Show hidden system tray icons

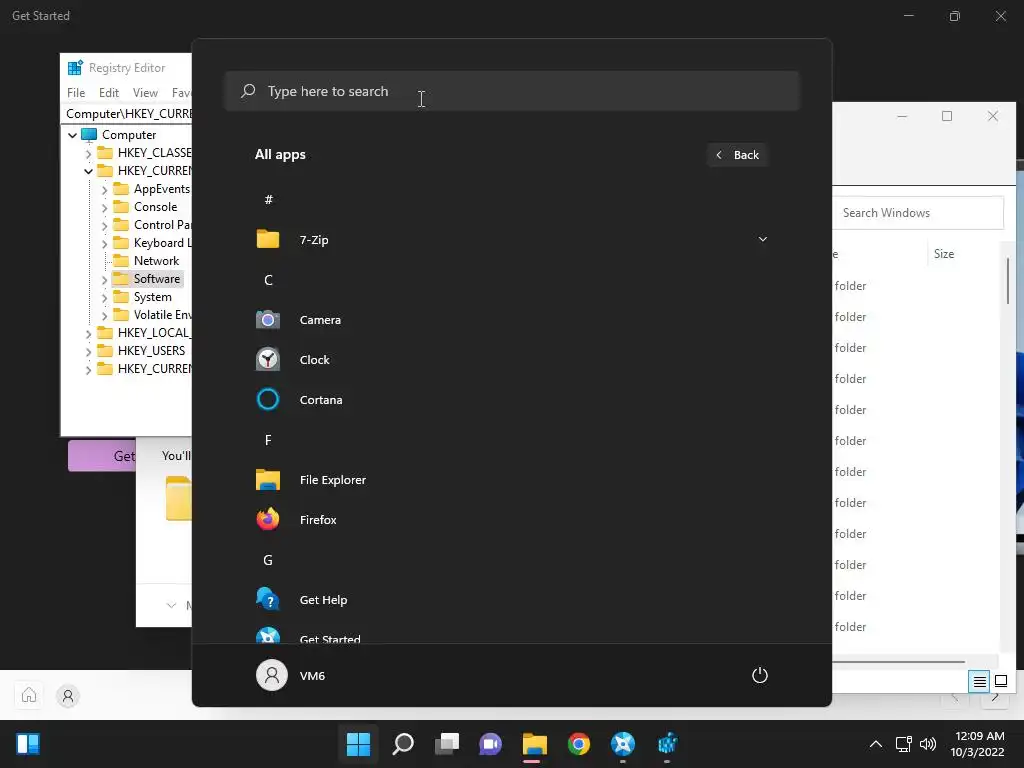[x=876, y=744]
